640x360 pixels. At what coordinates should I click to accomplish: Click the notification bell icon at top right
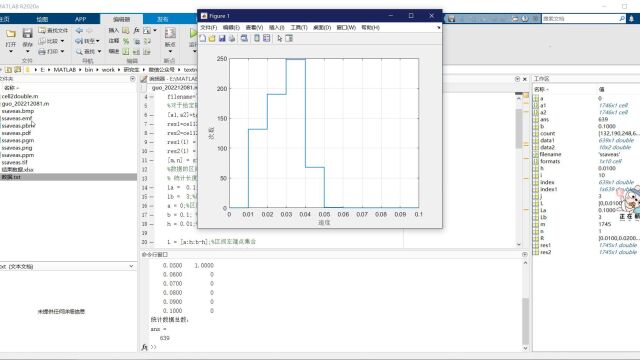point(631,19)
